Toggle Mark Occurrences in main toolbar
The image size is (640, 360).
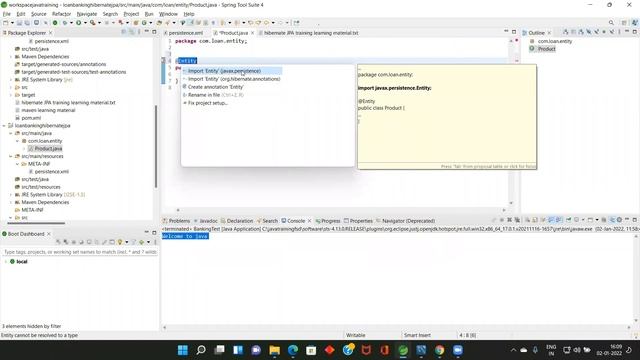[x=190, y=23]
